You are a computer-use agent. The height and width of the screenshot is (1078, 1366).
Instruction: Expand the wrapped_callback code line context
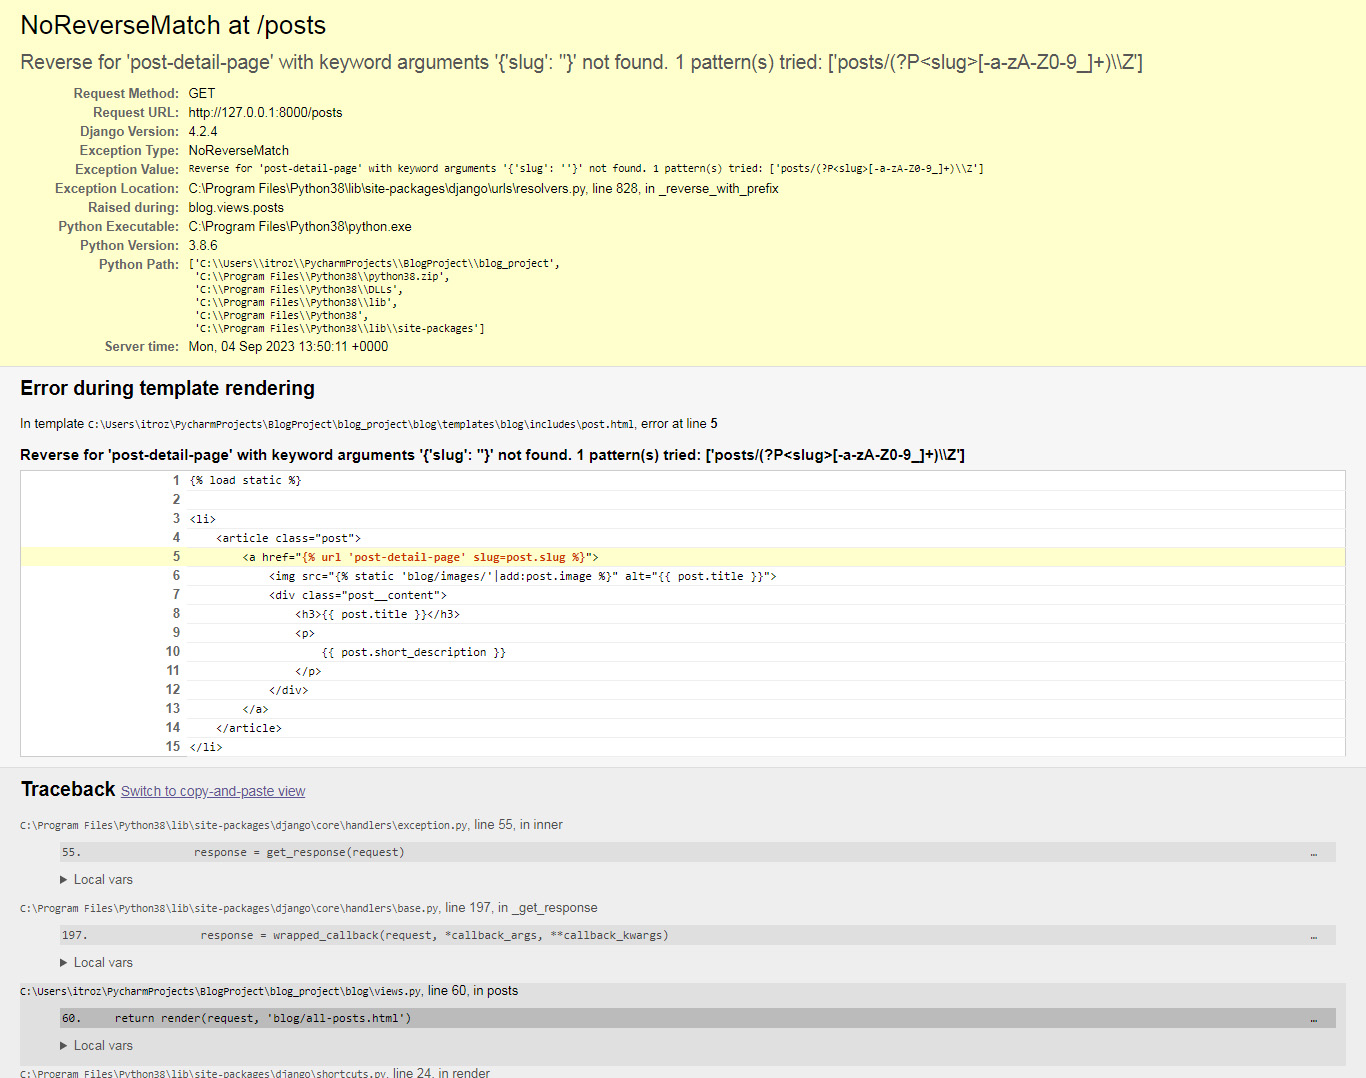(x=434, y=936)
